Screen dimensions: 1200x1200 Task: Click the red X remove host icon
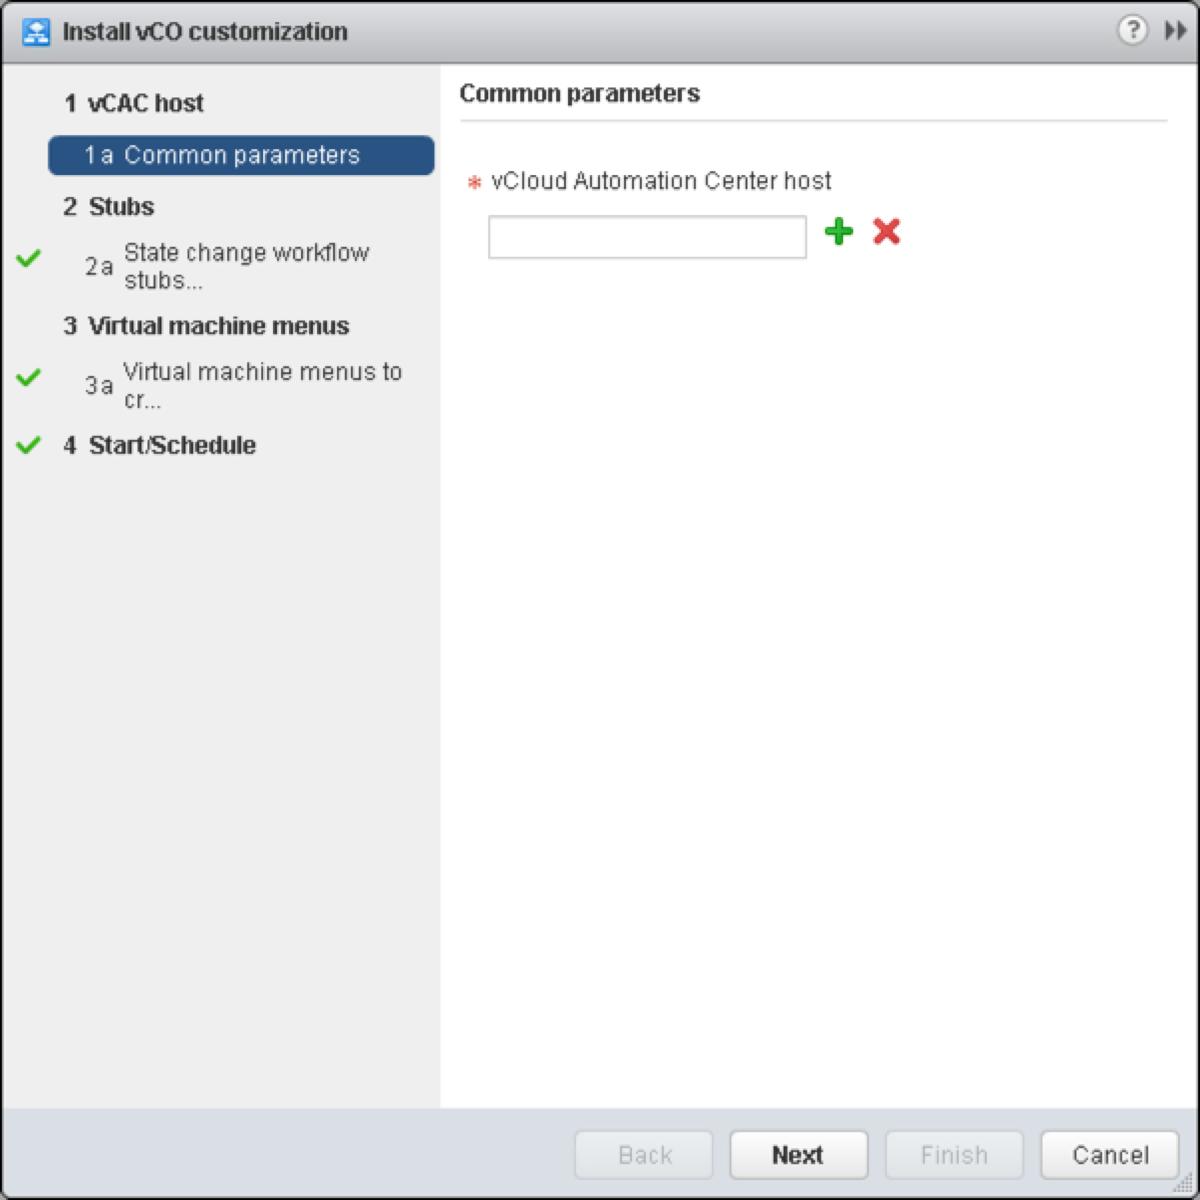pyautogui.click(x=886, y=232)
